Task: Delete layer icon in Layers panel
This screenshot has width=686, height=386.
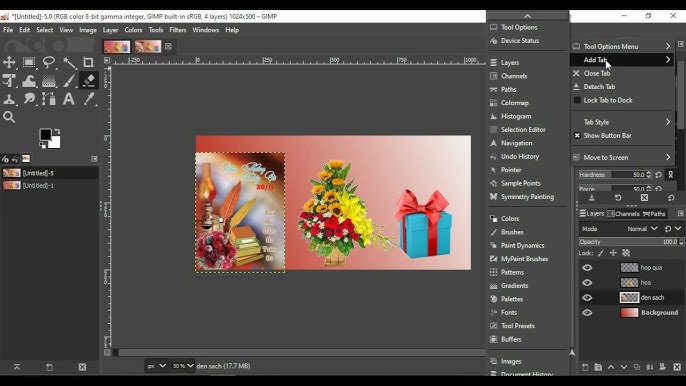Action: (x=677, y=367)
